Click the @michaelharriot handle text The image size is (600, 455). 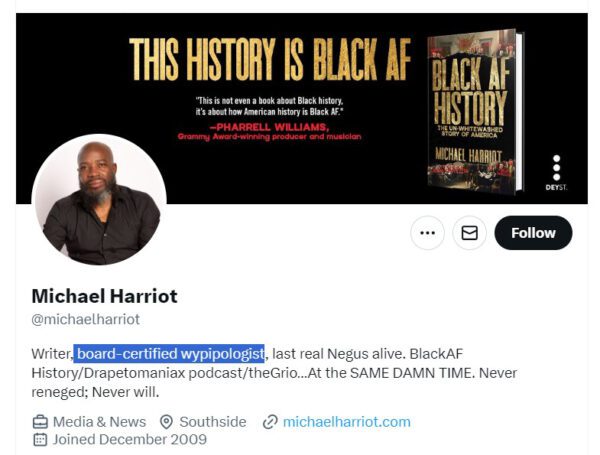coord(86,319)
